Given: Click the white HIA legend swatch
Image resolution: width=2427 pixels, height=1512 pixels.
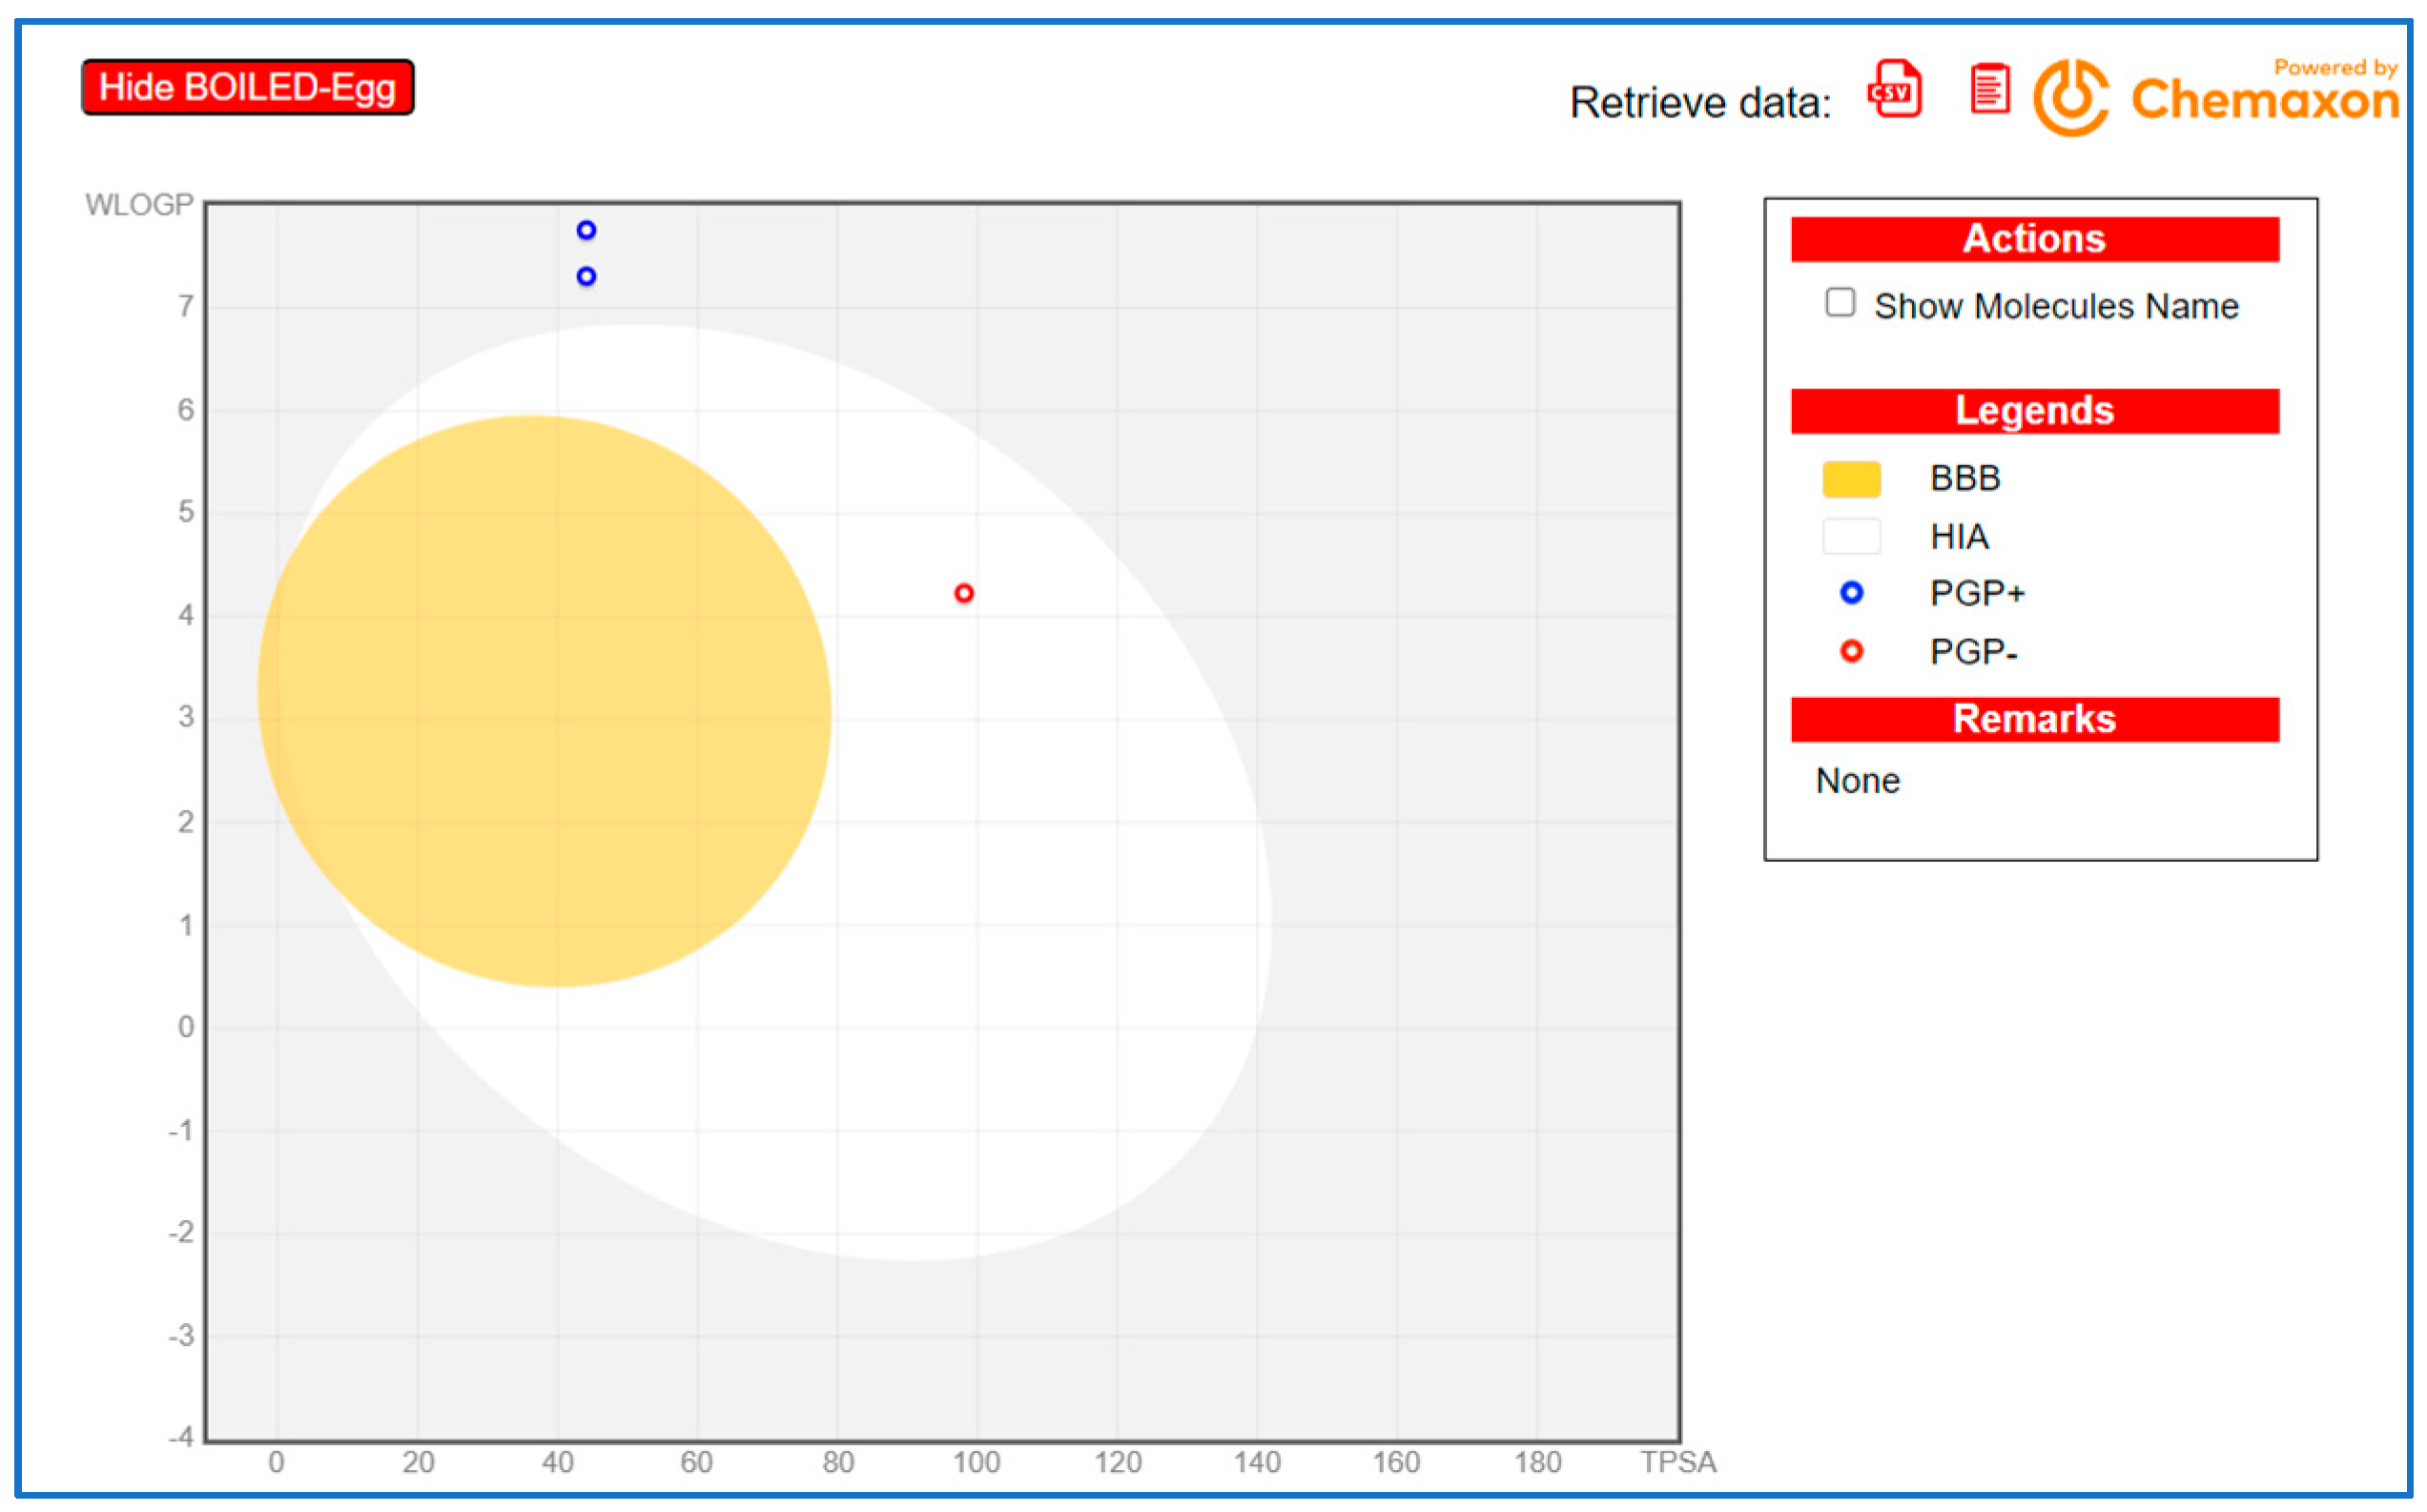Looking at the screenshot, I should point(1852,537).
